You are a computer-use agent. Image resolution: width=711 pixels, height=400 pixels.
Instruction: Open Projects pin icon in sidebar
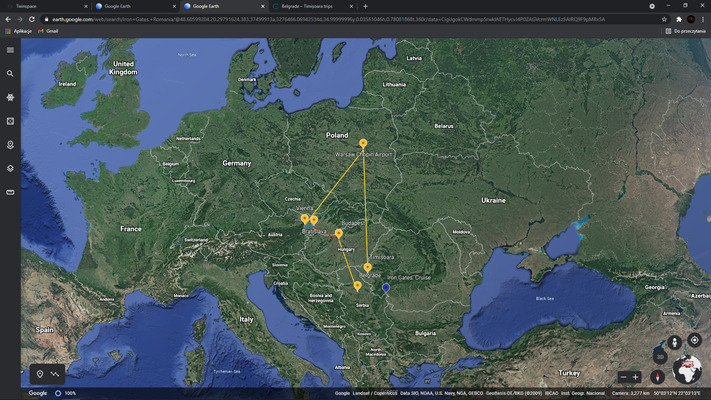(10, 145)
